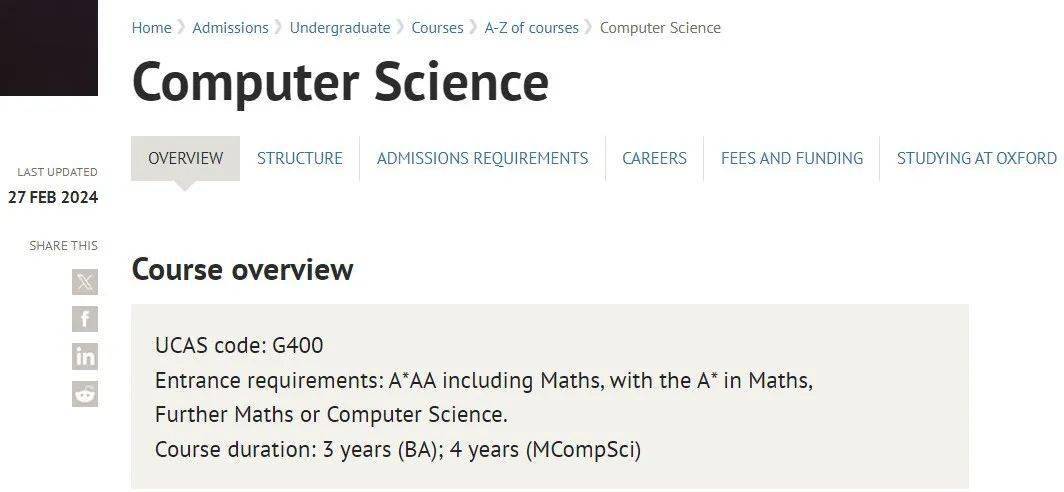Open Courses breadcrumb link
The image size is (1064, 492).
(x=438, y=28)
